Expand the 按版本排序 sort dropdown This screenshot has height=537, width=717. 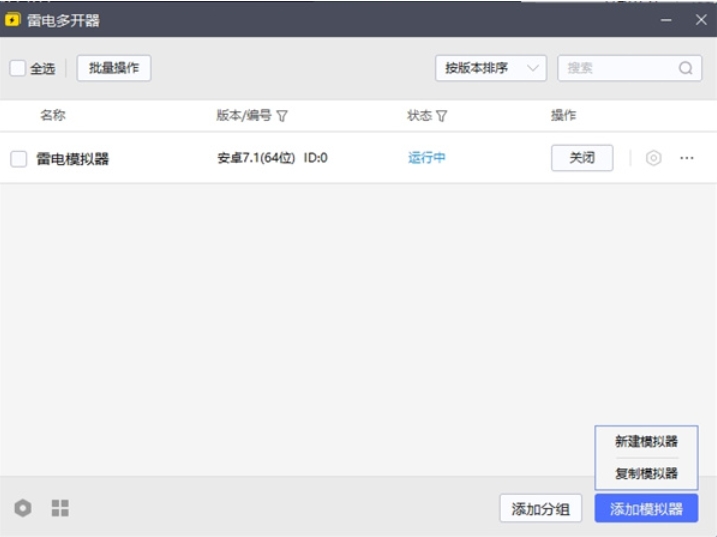[490, 68]
